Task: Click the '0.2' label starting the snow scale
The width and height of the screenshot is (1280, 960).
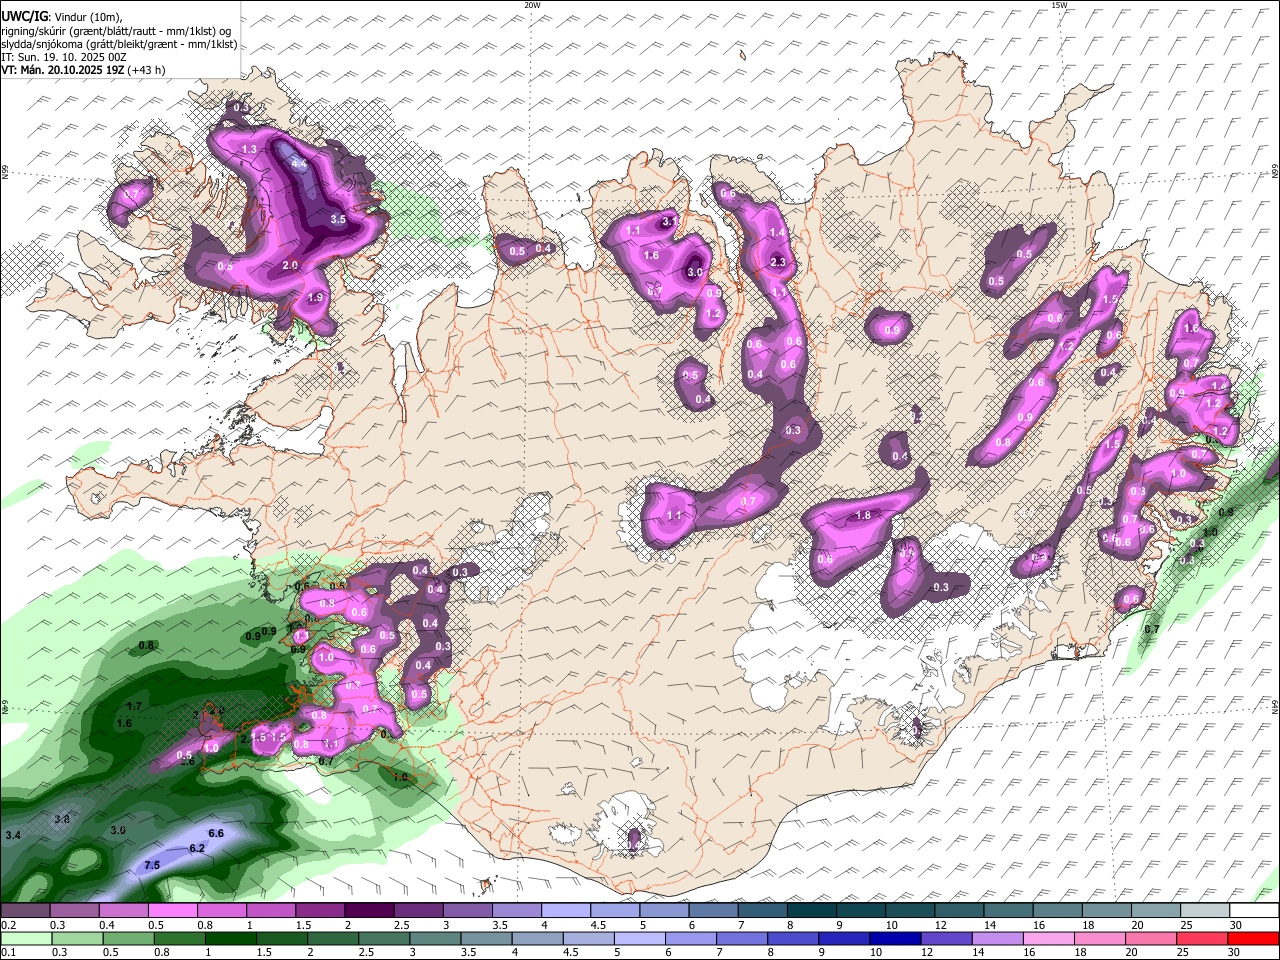Action: pos(9,925)
